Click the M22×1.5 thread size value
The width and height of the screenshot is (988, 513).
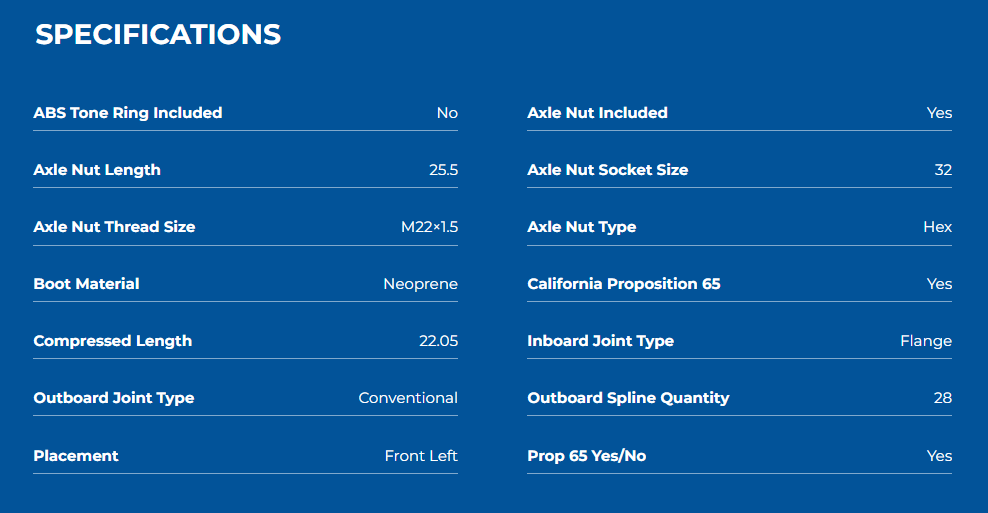[430, 227]
